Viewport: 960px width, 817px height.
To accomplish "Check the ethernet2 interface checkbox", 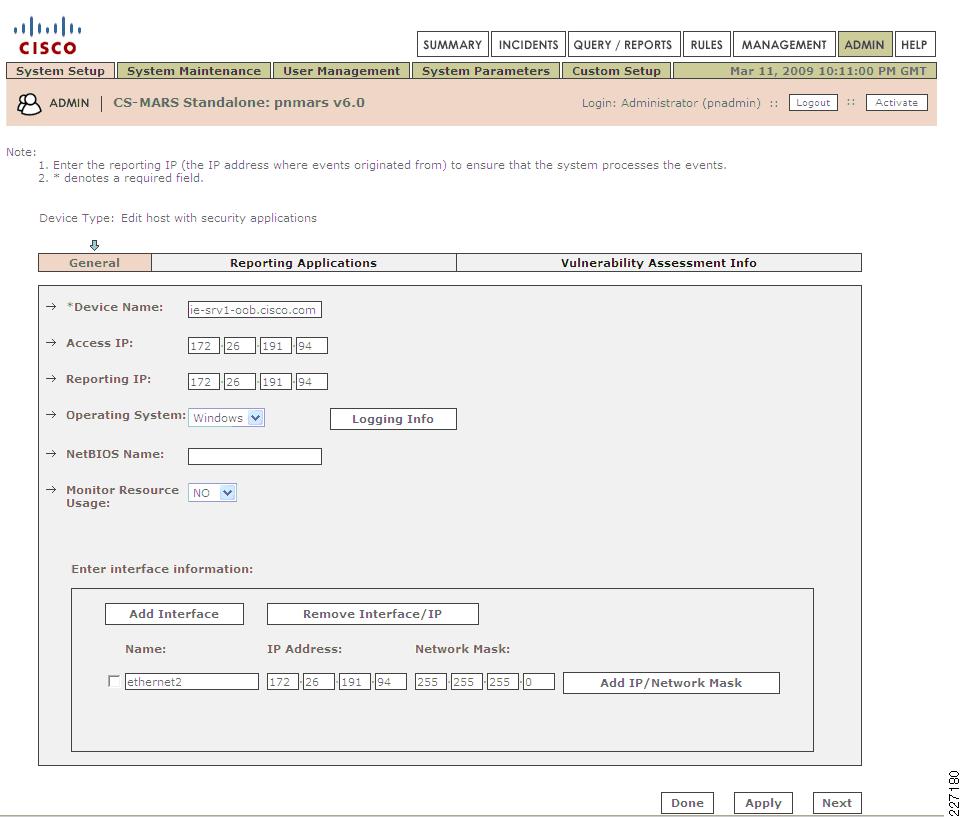I will 114,681.
